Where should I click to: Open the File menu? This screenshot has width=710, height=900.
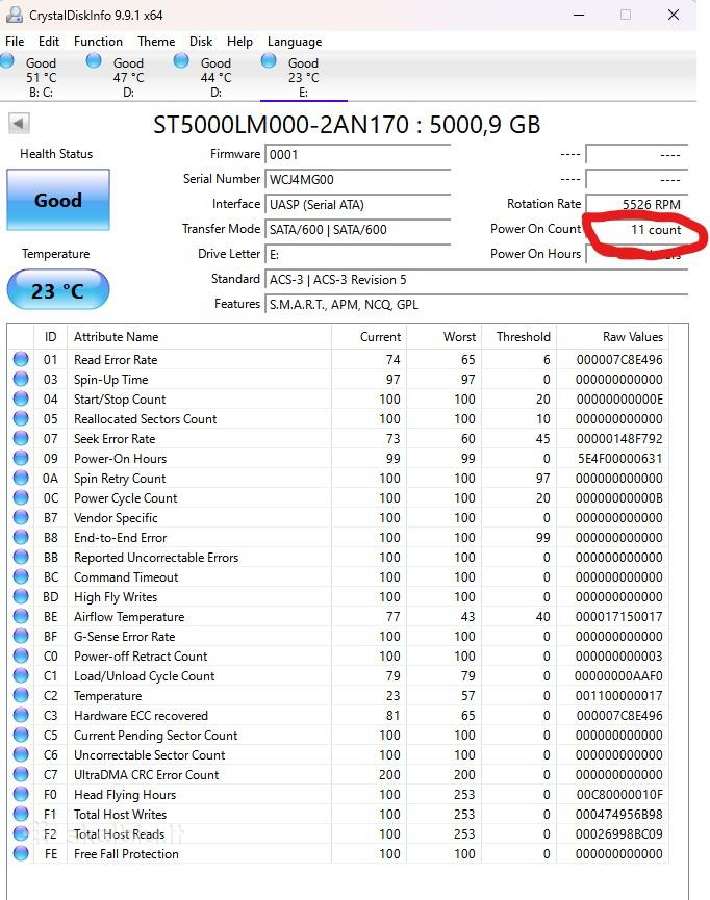pyautogui.click(x=14, y=41)
